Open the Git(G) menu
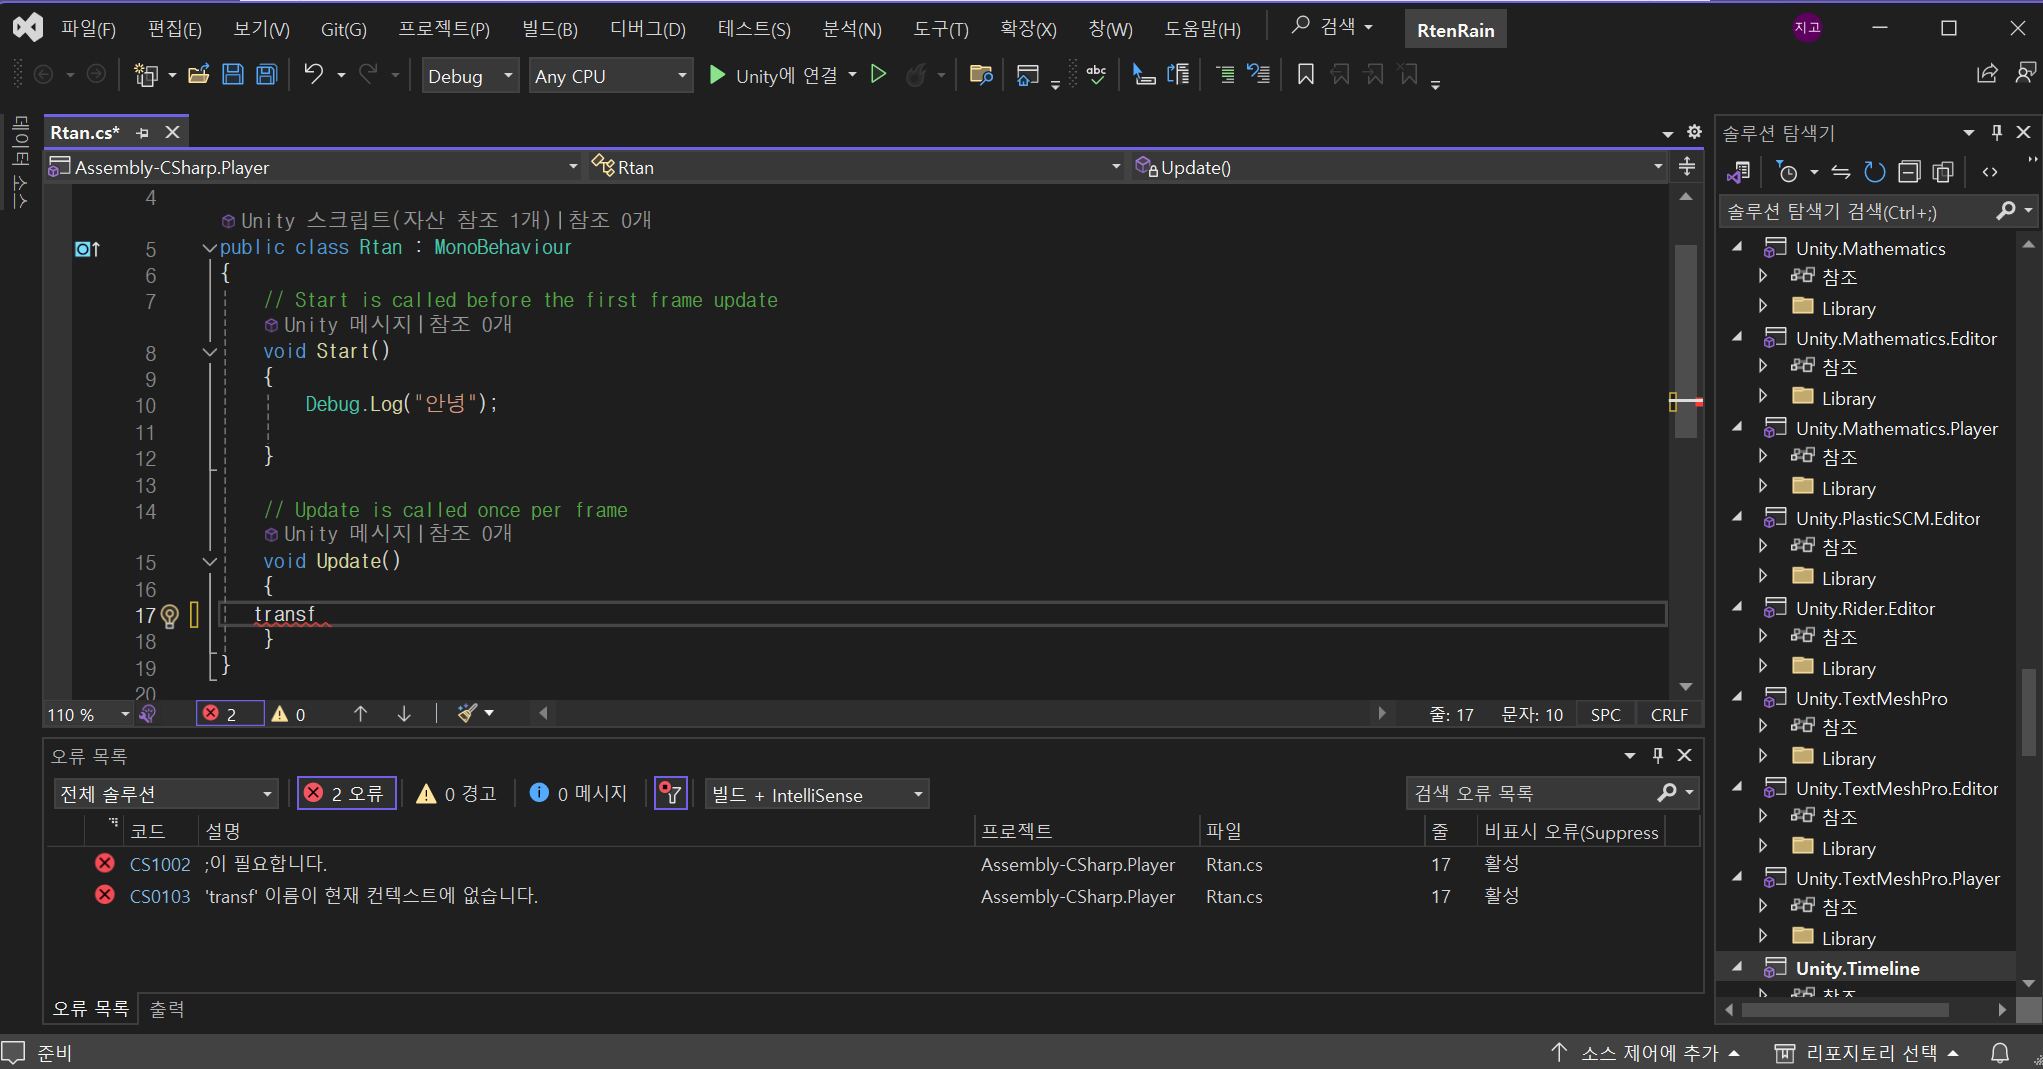2043x1069 pixels. (x=343, y=29)
